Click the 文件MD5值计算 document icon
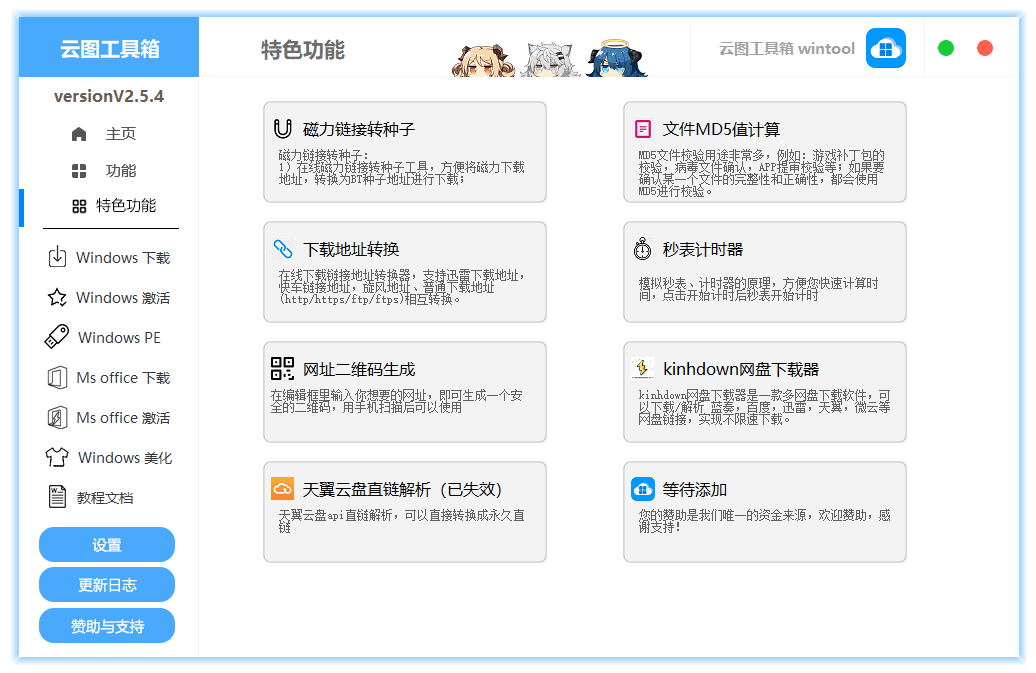The width and height of the screenshot is (1036, 673). (643, 129)
